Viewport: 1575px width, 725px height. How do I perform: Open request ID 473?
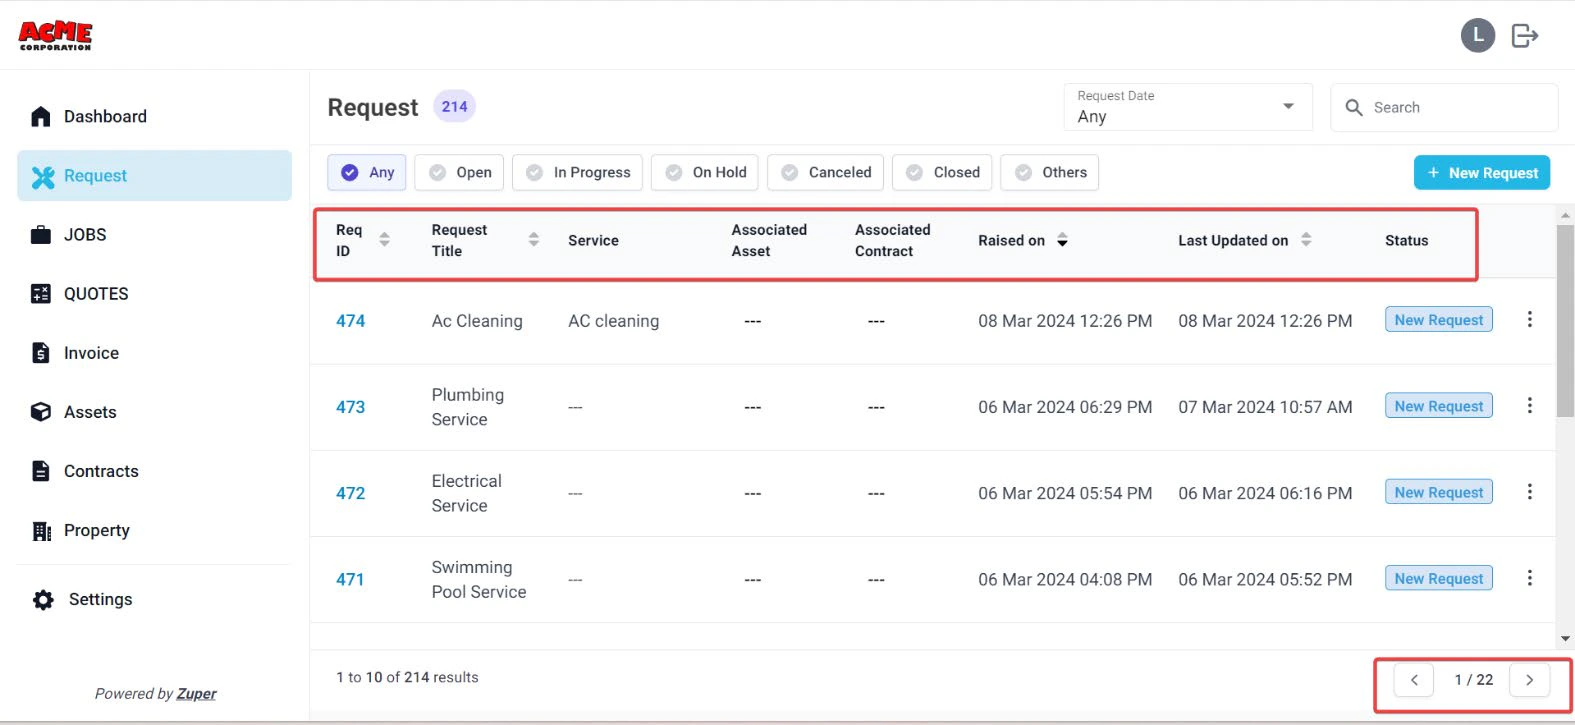(350, 407)
